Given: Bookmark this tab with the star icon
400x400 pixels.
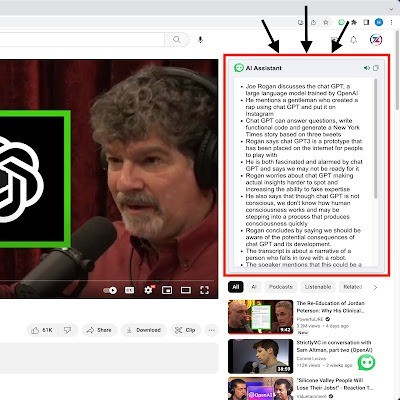Looking at the screenshot, I should click(326, 22).
